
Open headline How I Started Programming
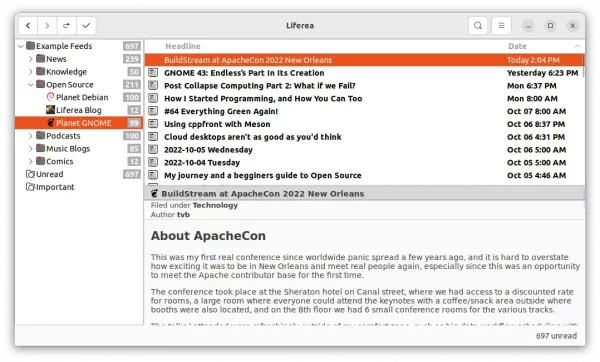point(263,98)
